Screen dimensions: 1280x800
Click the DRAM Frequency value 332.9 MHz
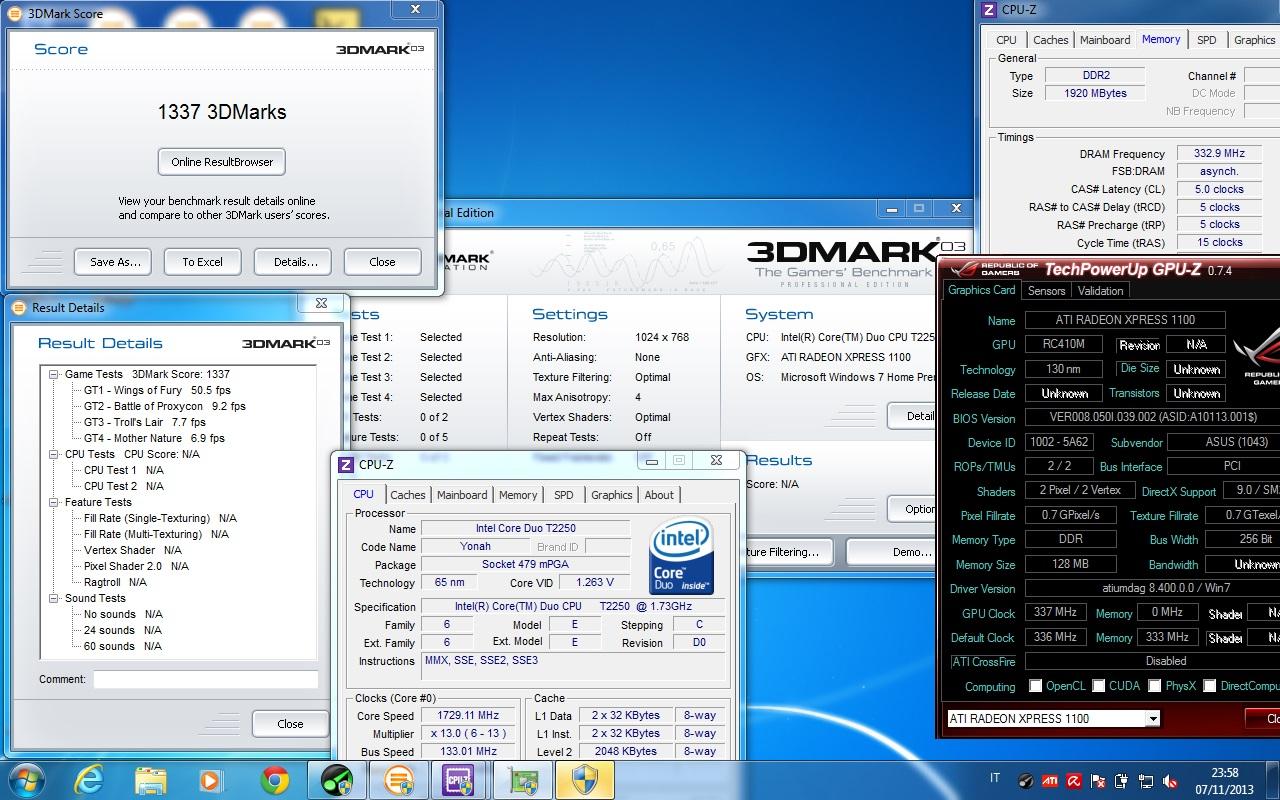(x=1219, y=153)
